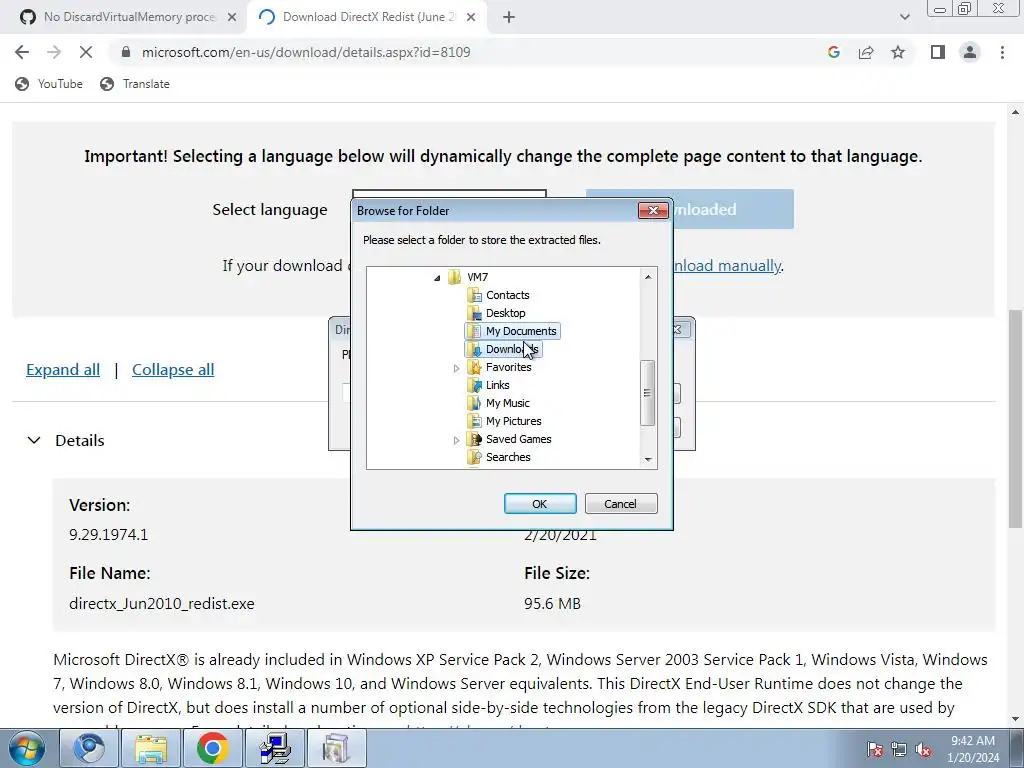
Task: Select the Searches folder
Action: pos(508,457)
